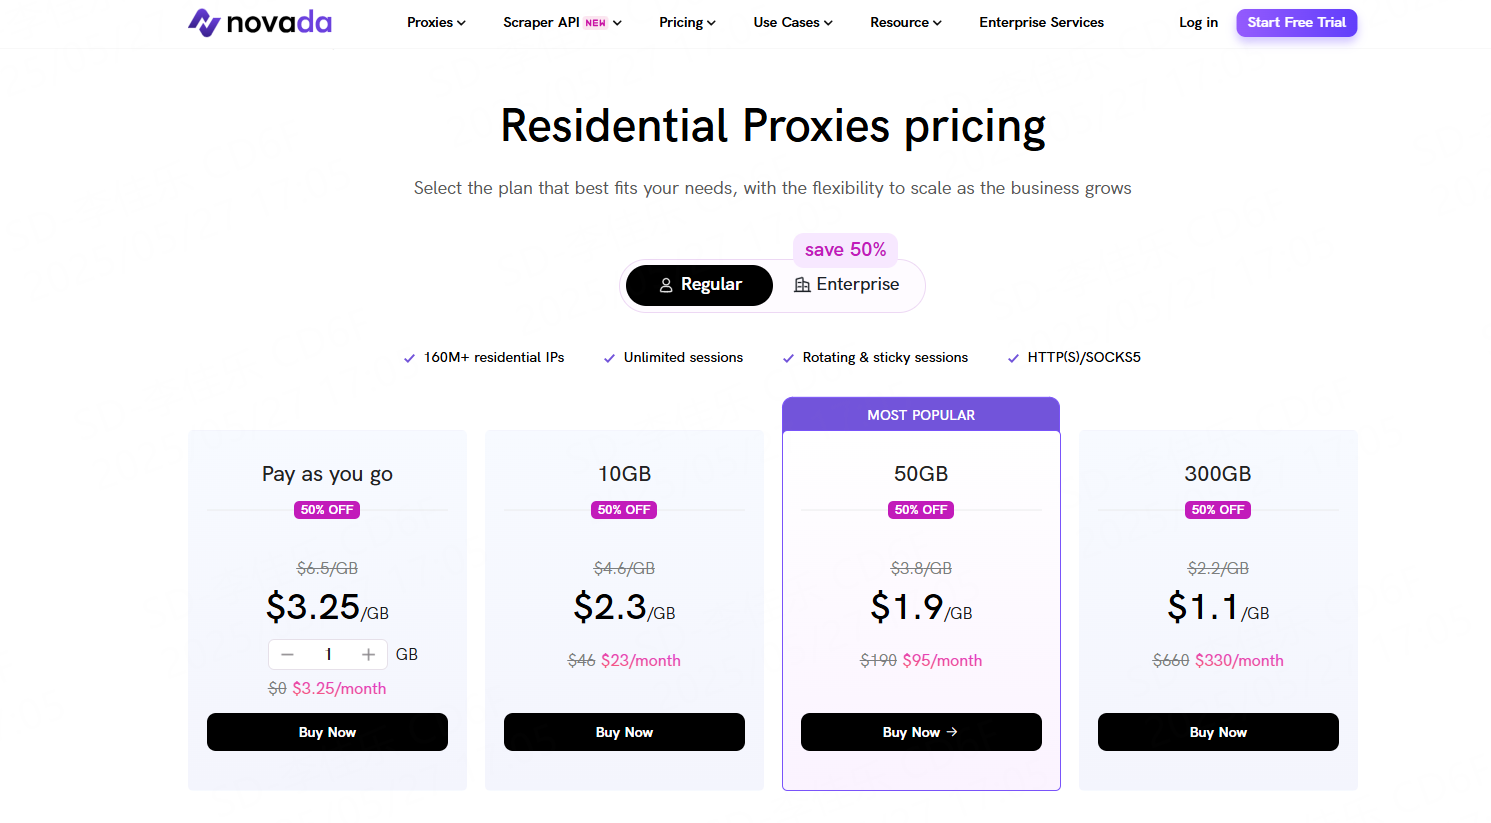The width and height of the screenshot is (1491, 823).
Task: Open the Use Cases menu
Action: (793, 22)
